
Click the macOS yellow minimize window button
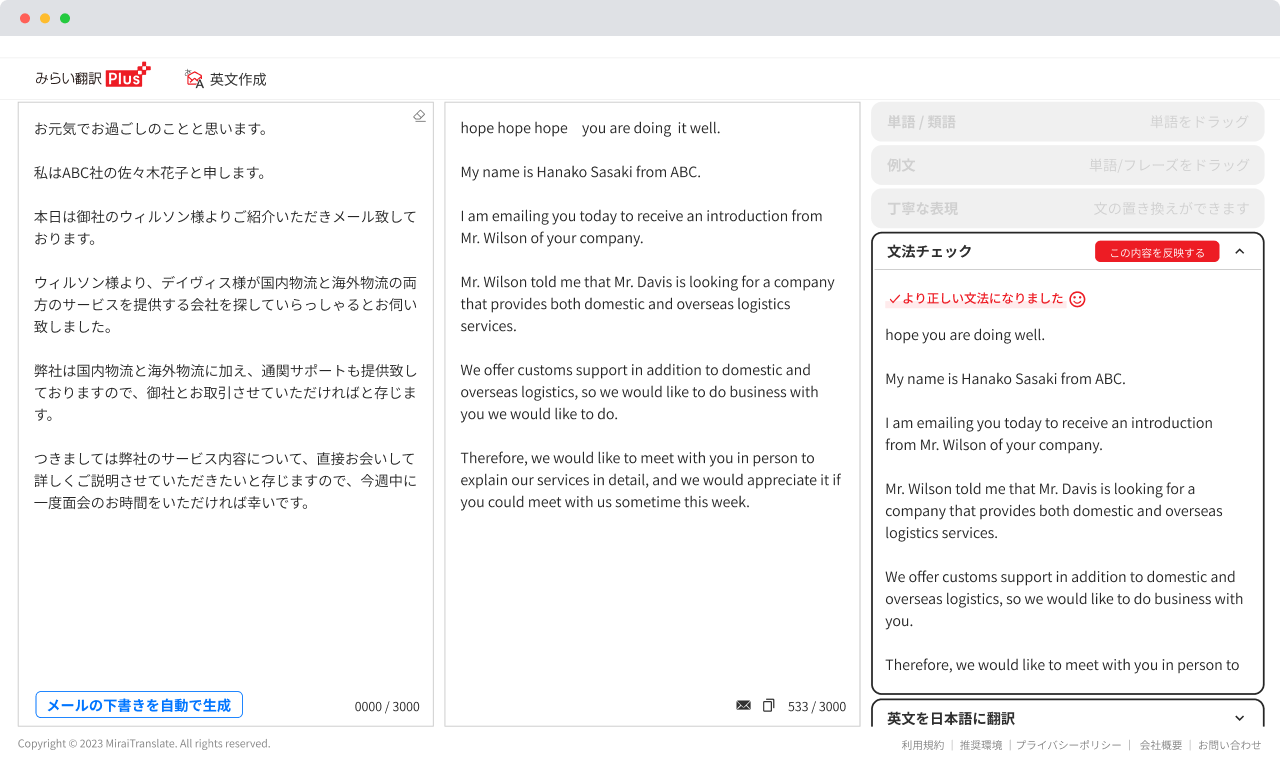coord(45,18)
